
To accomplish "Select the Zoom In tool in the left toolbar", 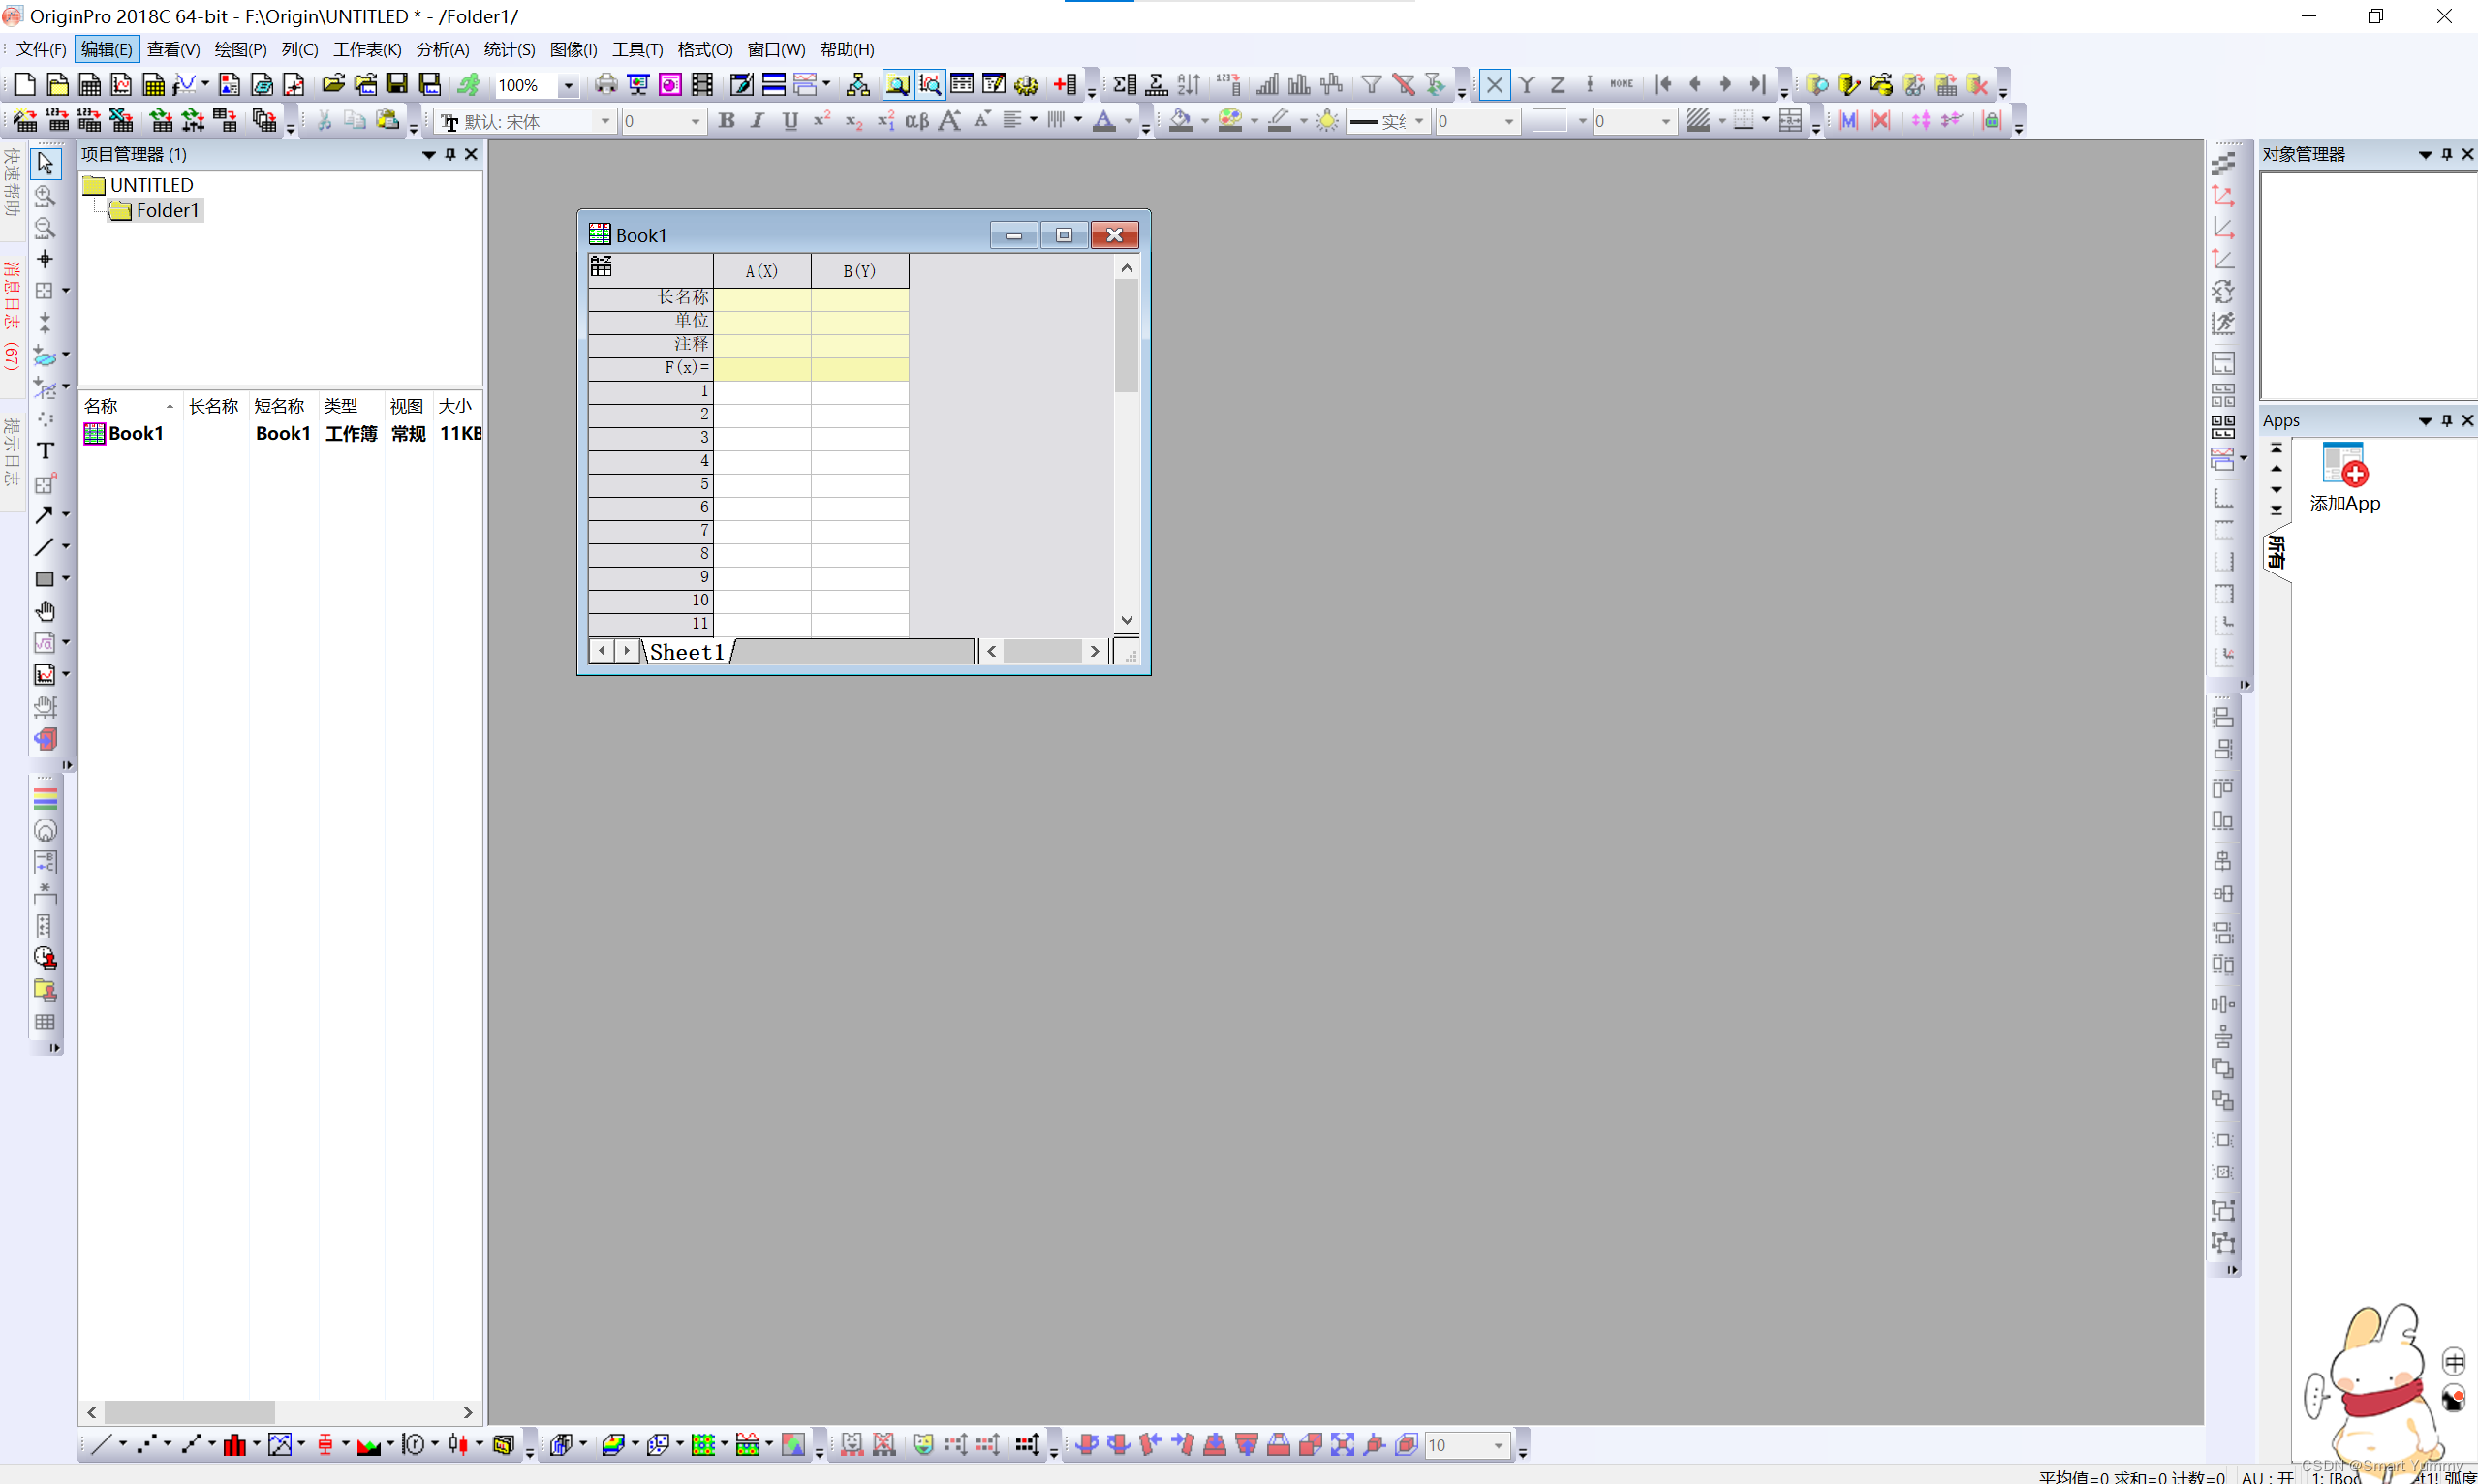I will coord(45,196).
